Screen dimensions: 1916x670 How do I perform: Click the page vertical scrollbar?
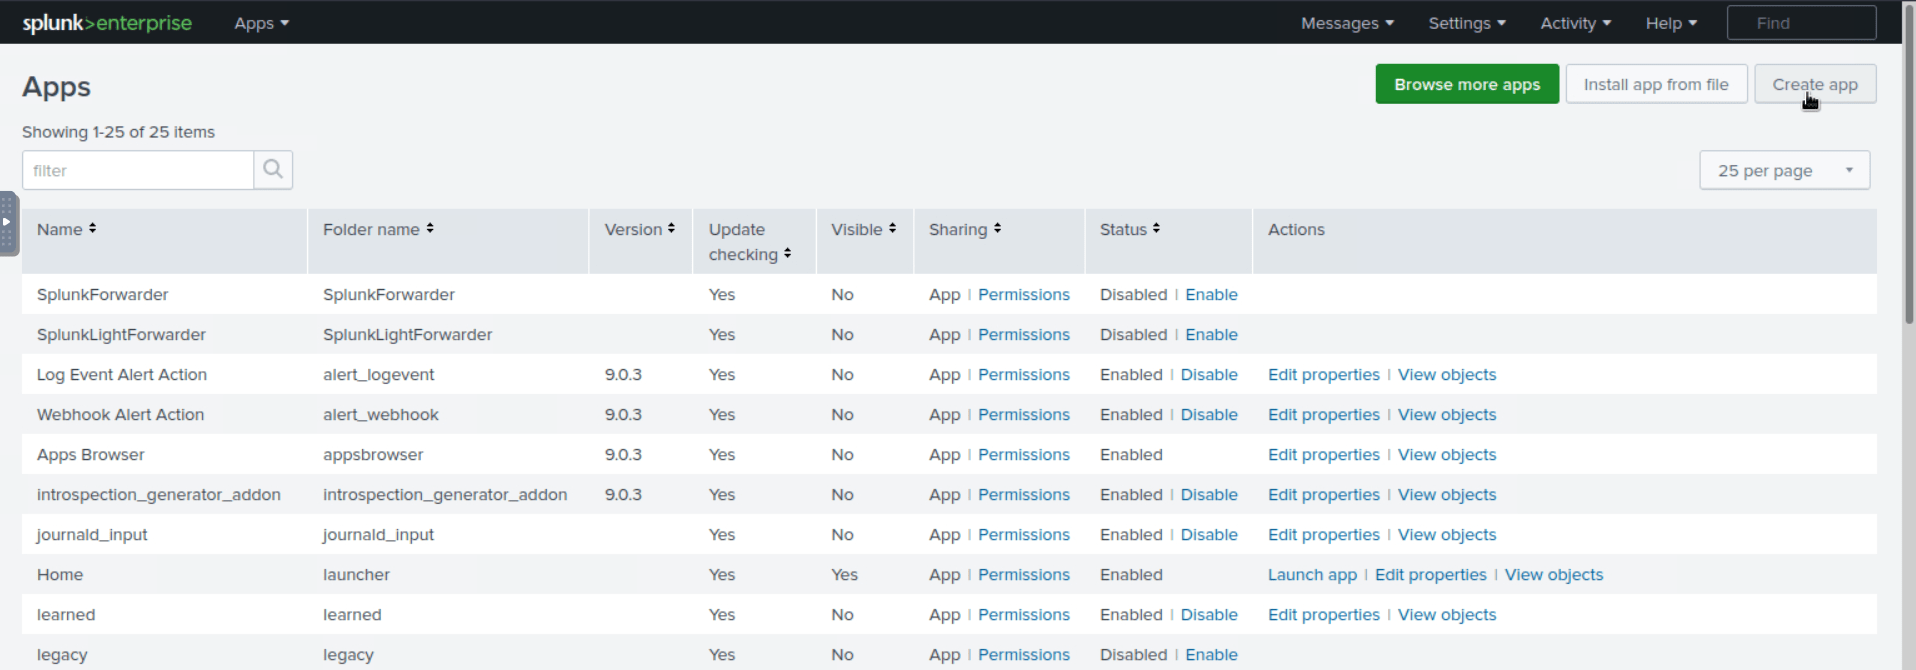(1909, 163)
